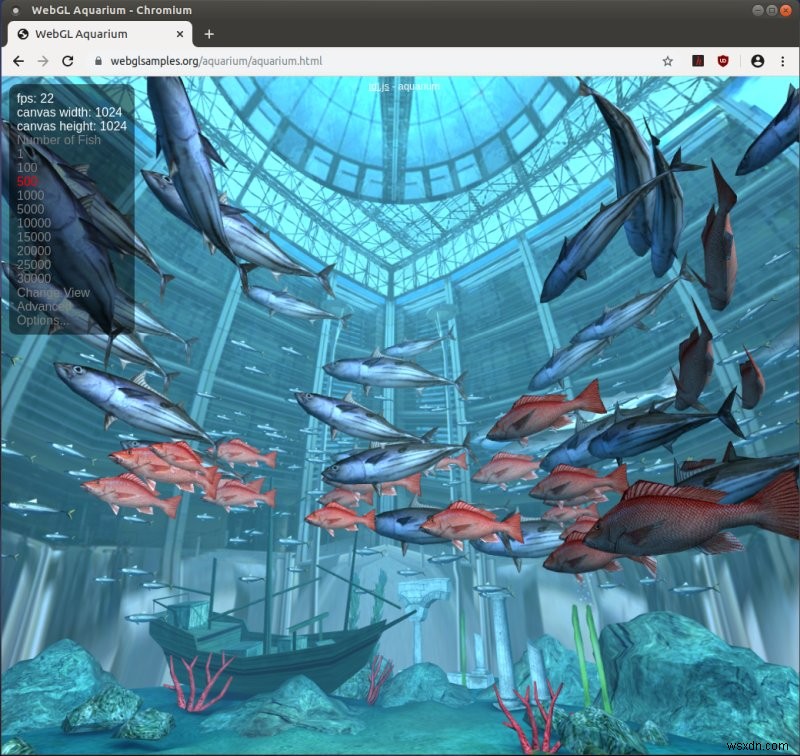Click the user profile avatar icon
Screen dimensions: 800x756
(757, 61)
